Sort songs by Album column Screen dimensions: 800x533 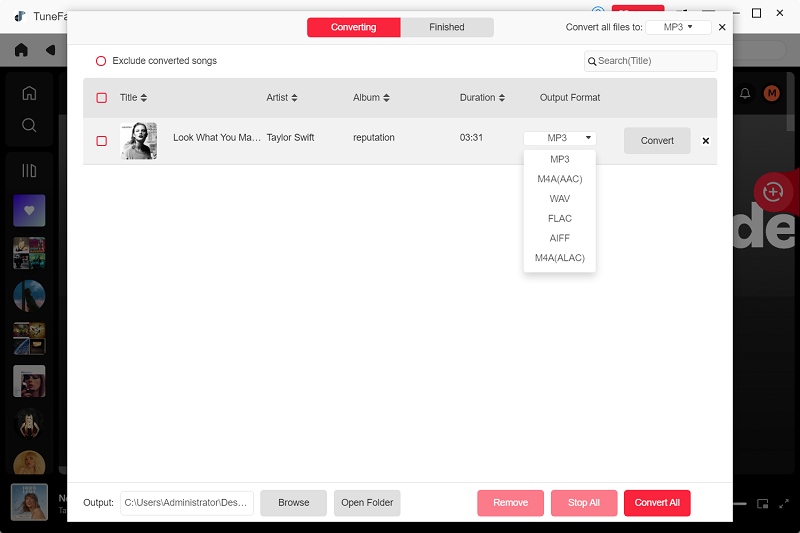(x=371, y=97)
